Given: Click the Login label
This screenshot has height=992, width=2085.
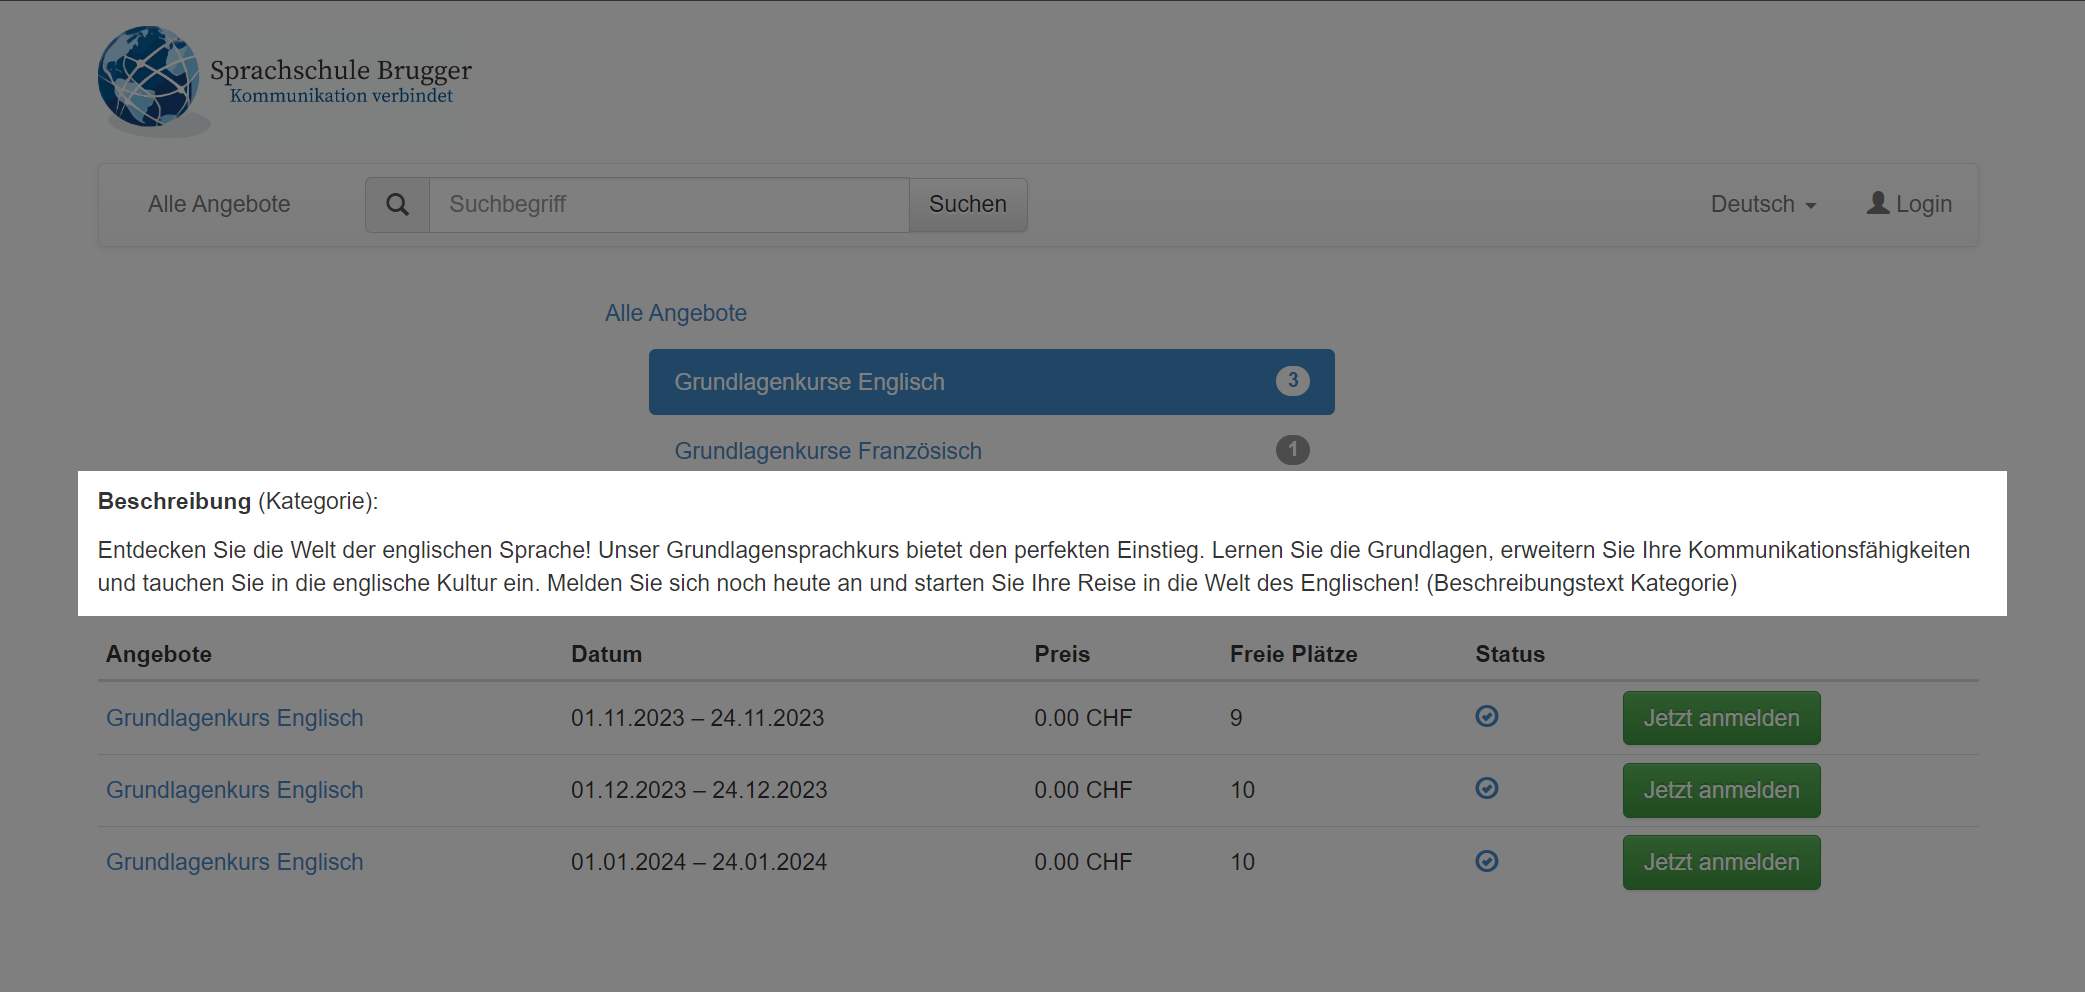Looking at the screenshot, I should click(1922, 203).
